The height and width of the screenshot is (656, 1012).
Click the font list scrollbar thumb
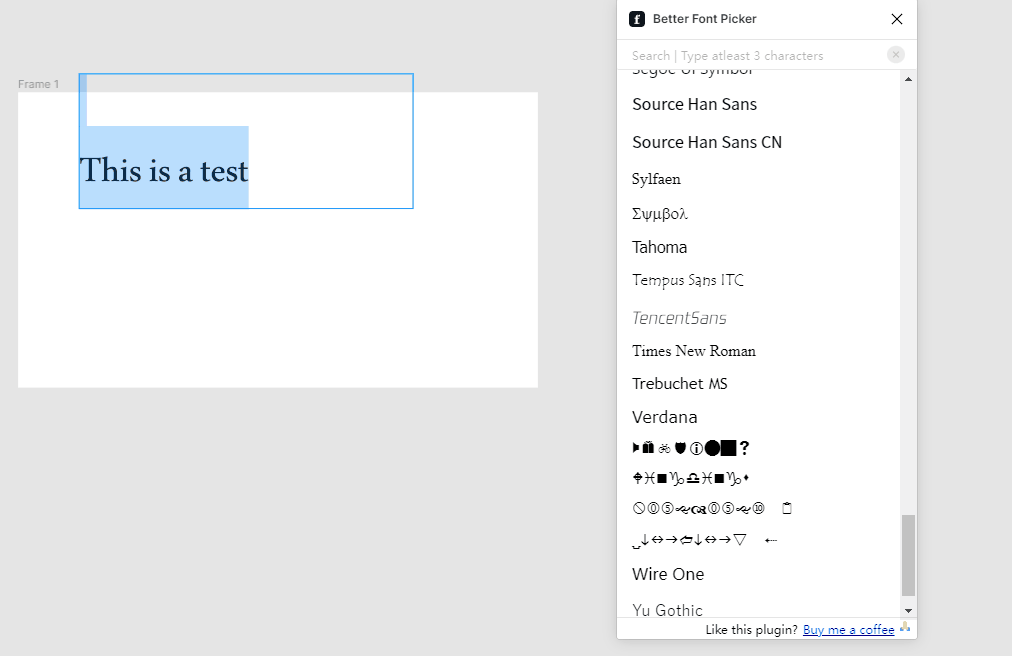point(908,555)
